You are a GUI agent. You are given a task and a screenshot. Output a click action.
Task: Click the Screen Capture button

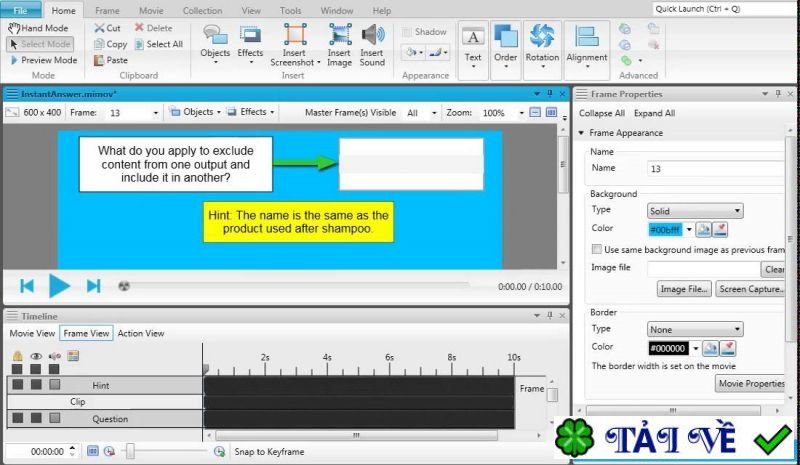(750, 289)
